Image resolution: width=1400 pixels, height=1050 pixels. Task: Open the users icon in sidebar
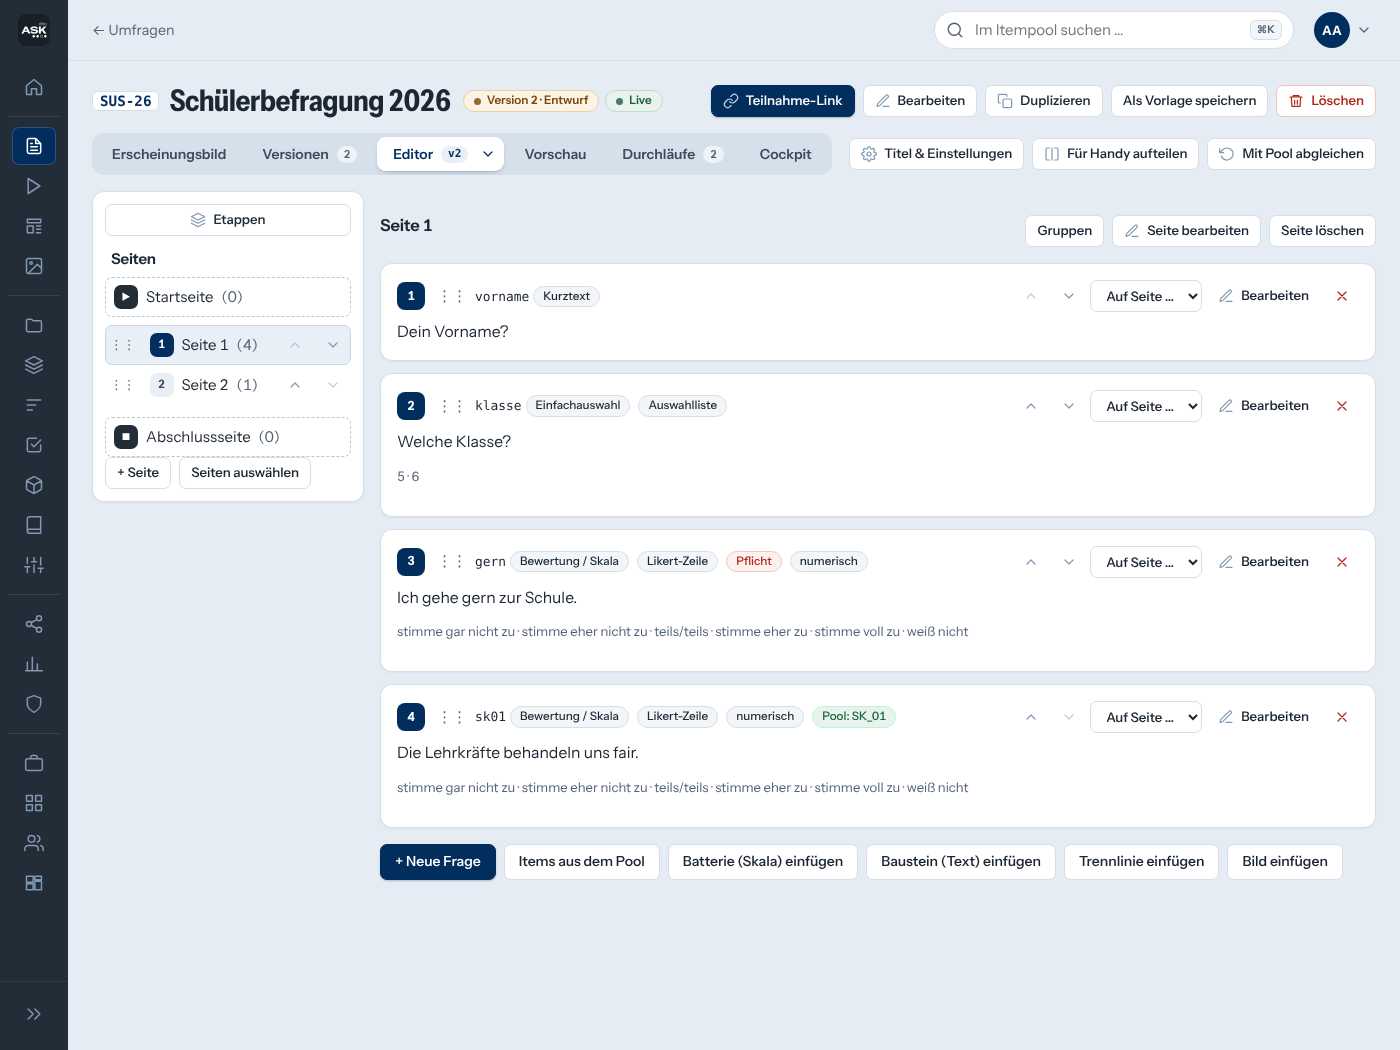click(34, 843)
